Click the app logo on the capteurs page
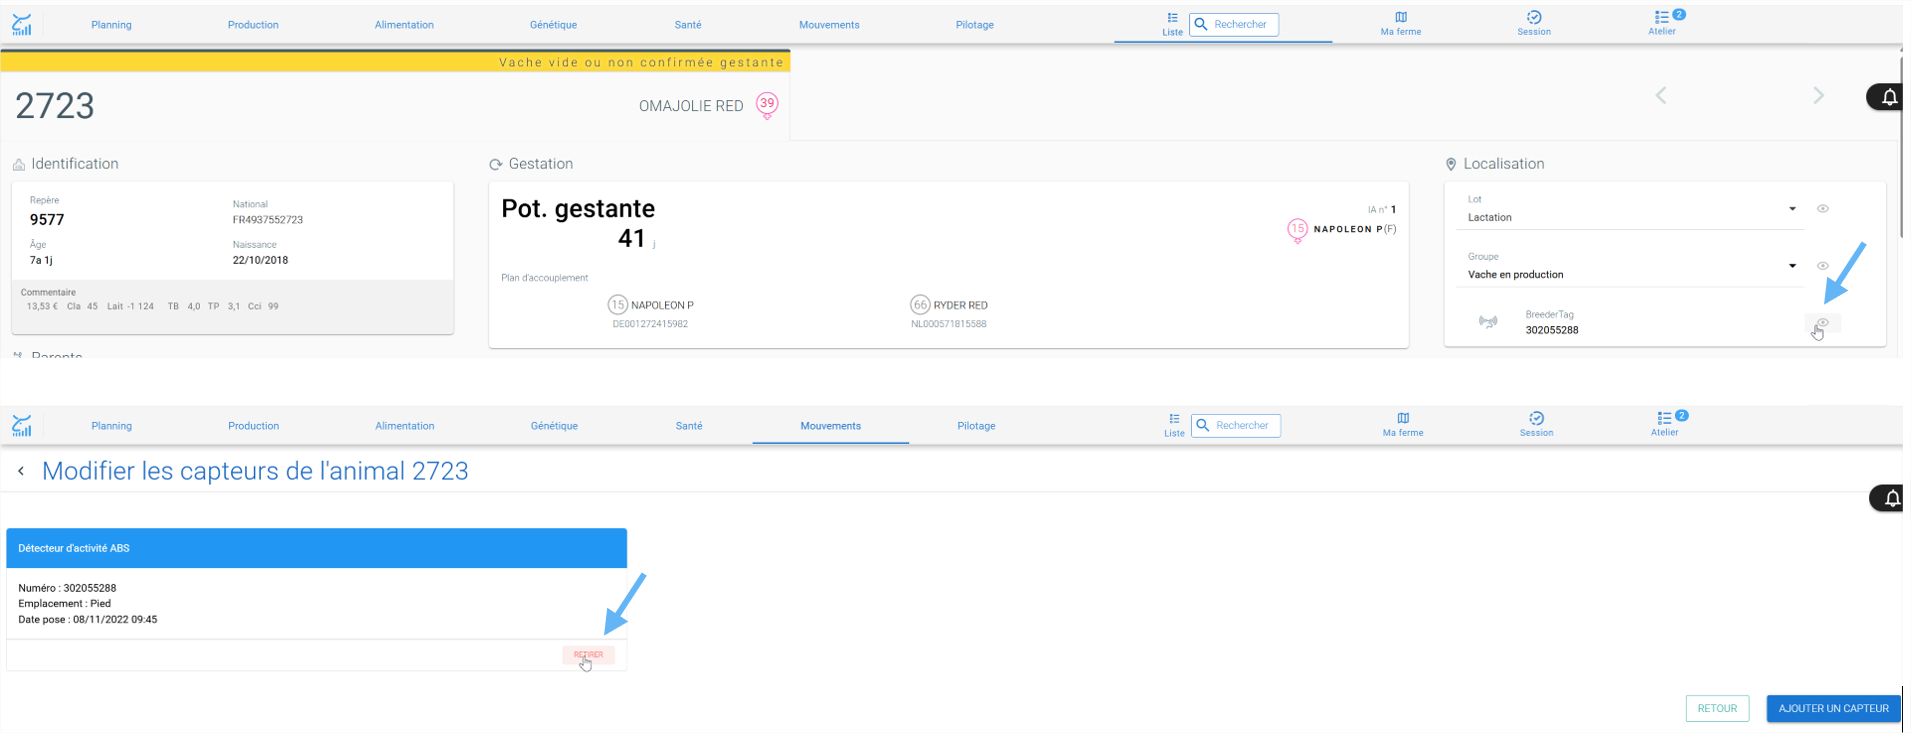Viewport: 1911px width, 733px height. [22, 426]
